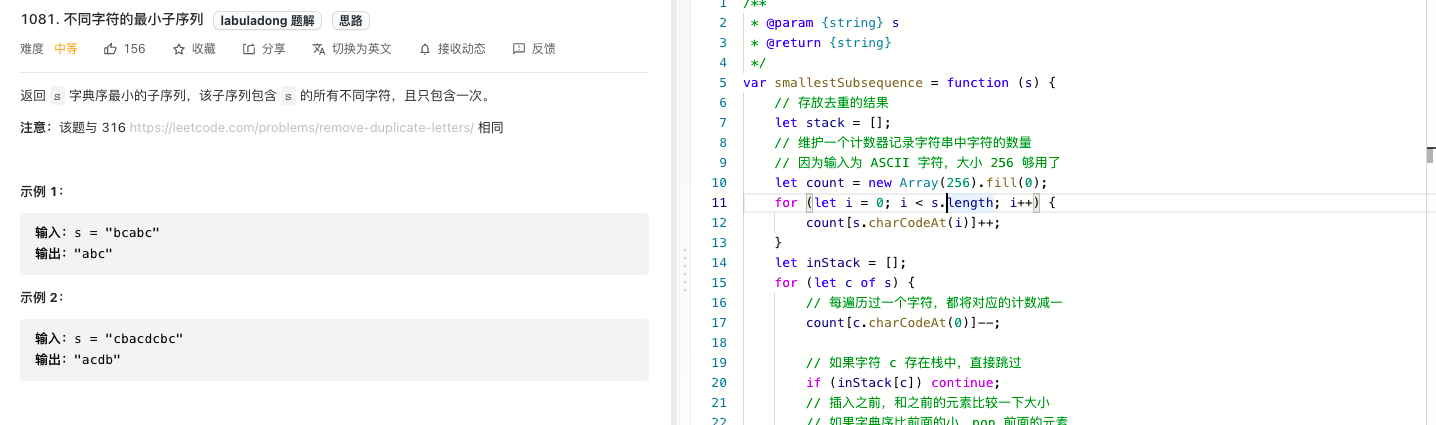
Task: Click the bell notification icon
Action: (426, 48)
